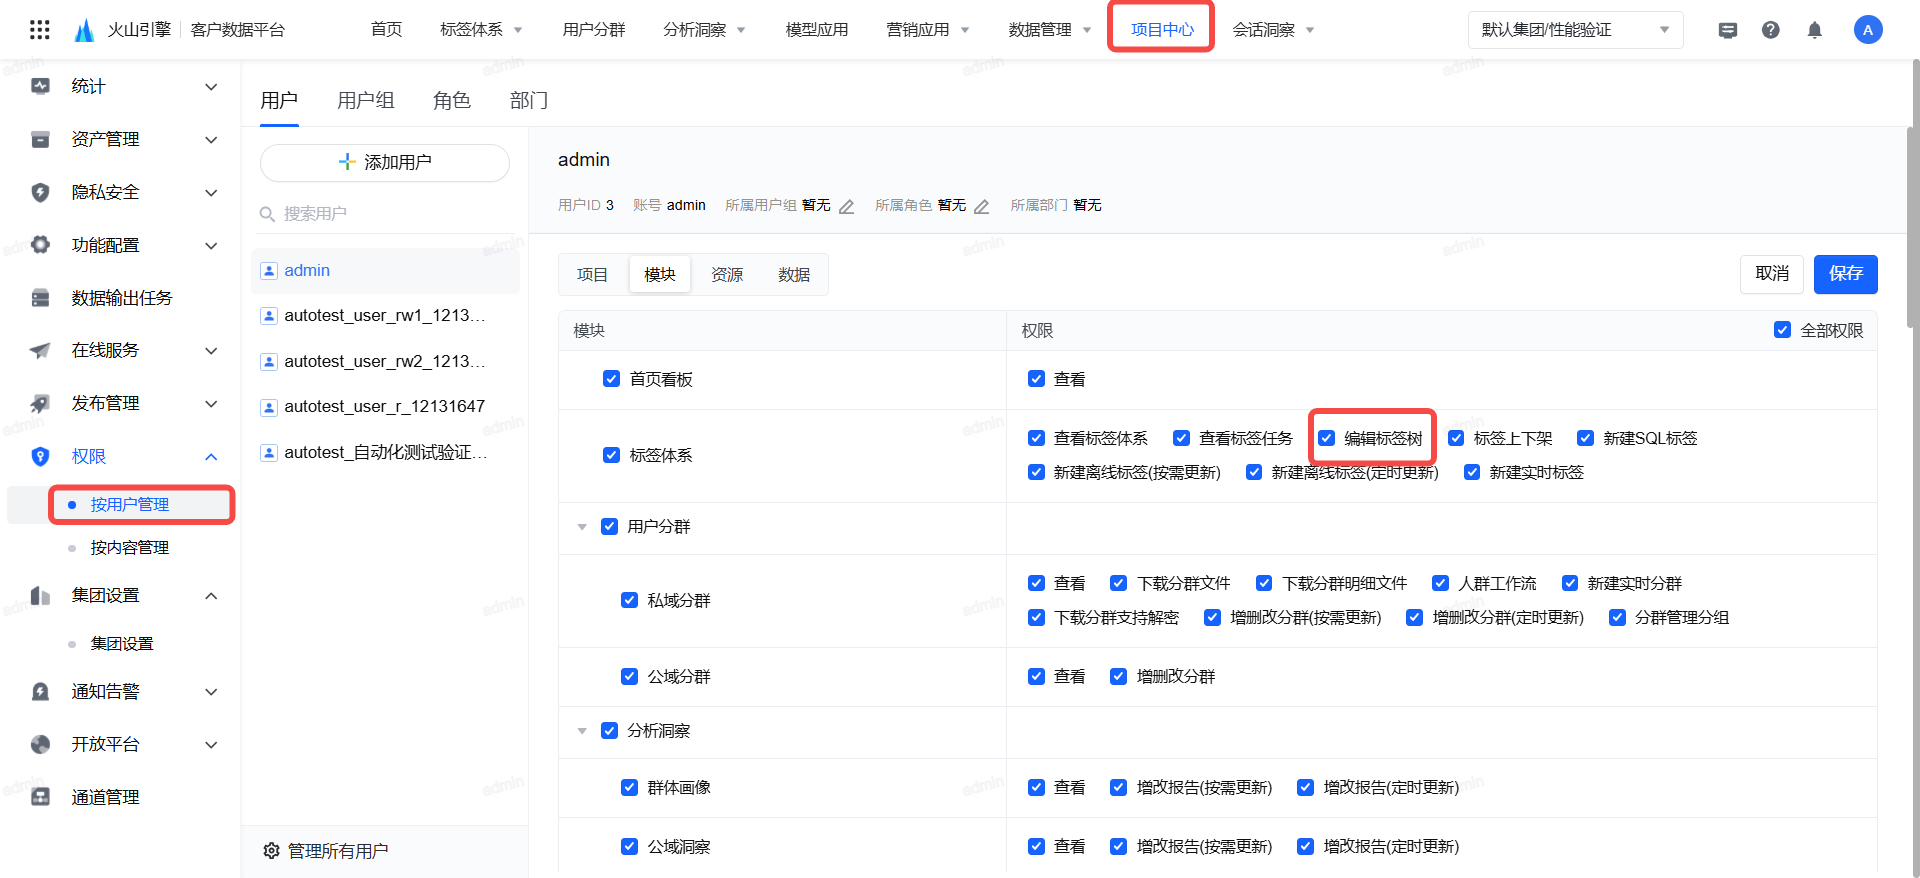1920x878 pixels.
Task: Open the help question mark icon
Action: (1770, 30)
